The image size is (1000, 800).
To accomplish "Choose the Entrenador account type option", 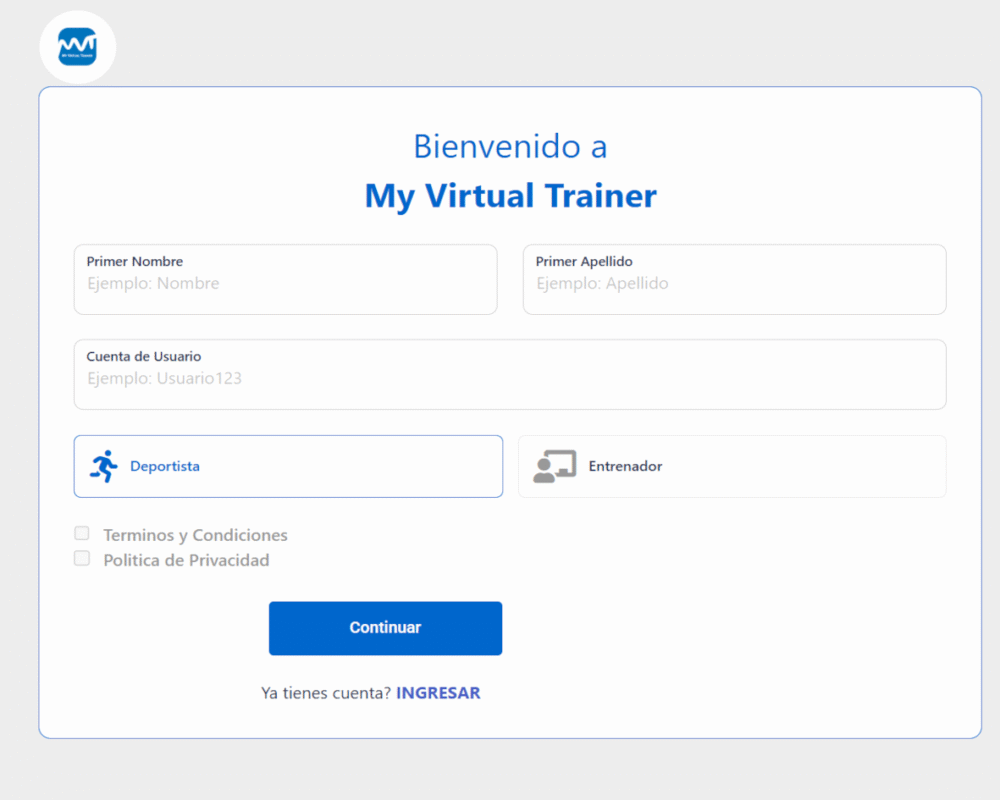I will tap(731, 466).
